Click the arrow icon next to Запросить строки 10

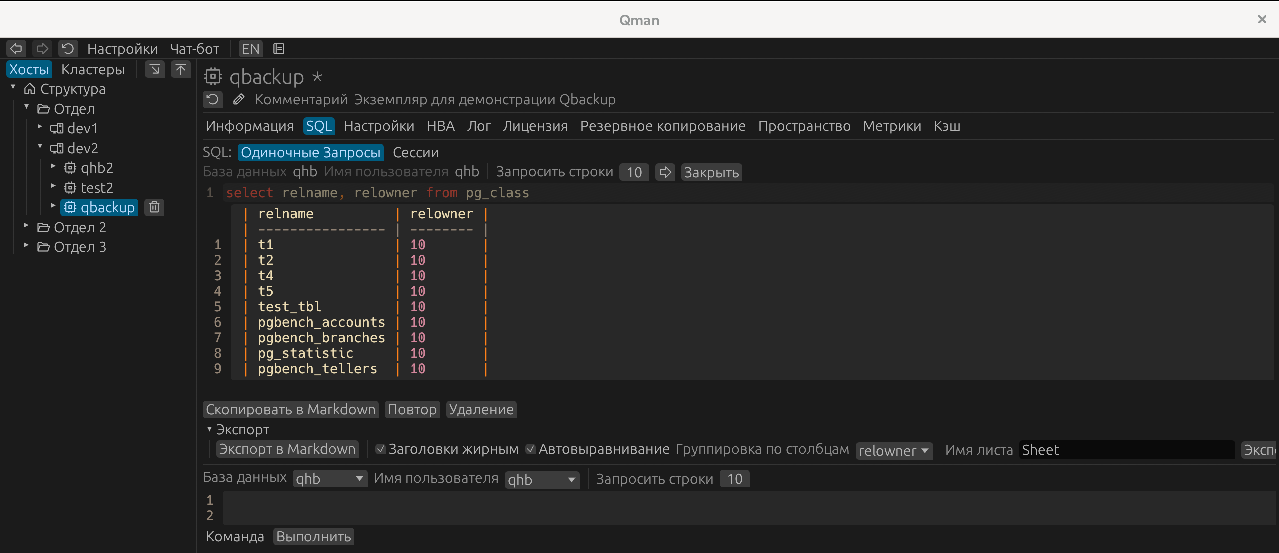(665, 172)
